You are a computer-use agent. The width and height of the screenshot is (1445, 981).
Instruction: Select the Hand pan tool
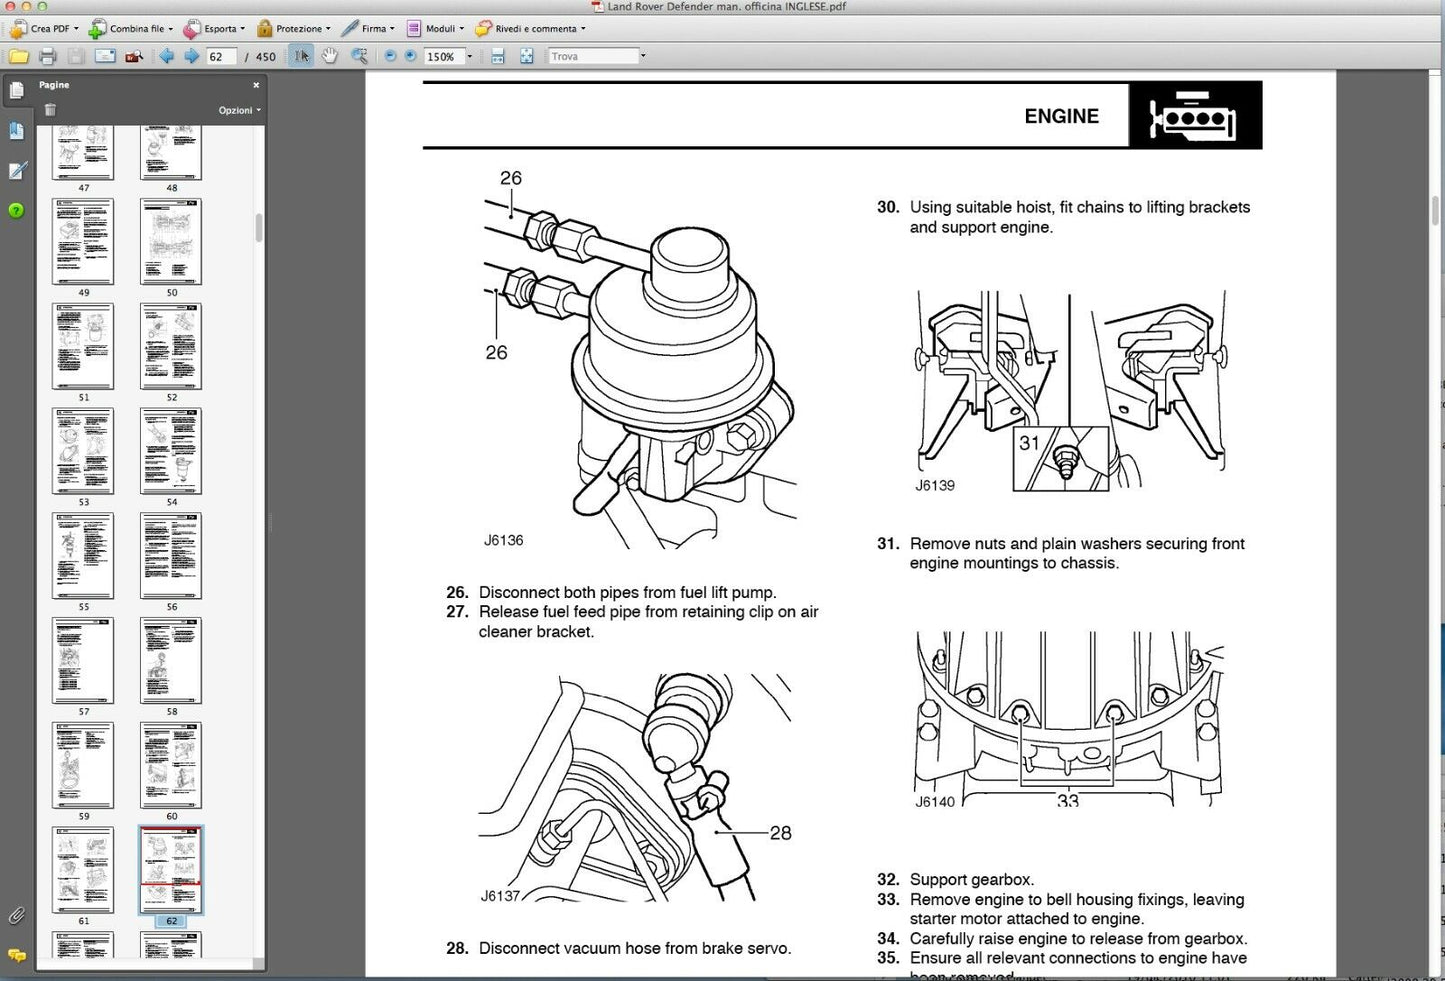coord(330,57)
